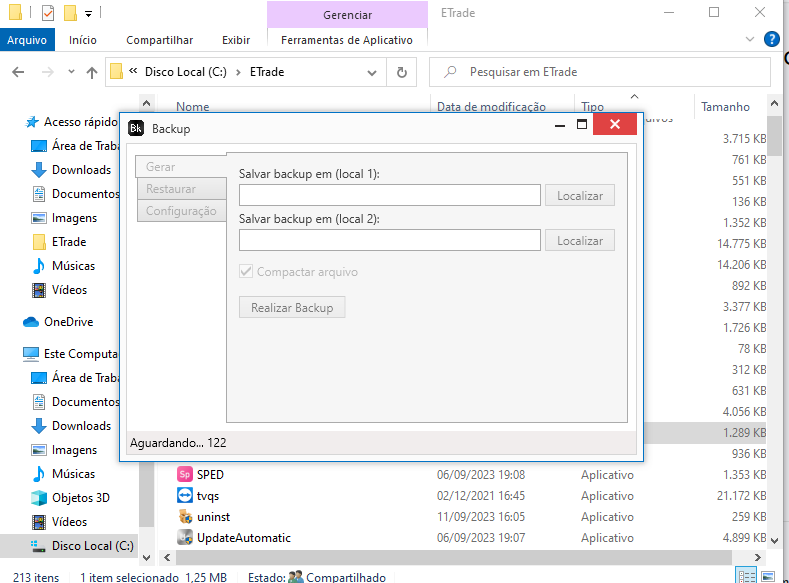Click the Pesquisar em ETrade search box
Viewport: 789px width, 583px height.
click(x=600, y=72)
